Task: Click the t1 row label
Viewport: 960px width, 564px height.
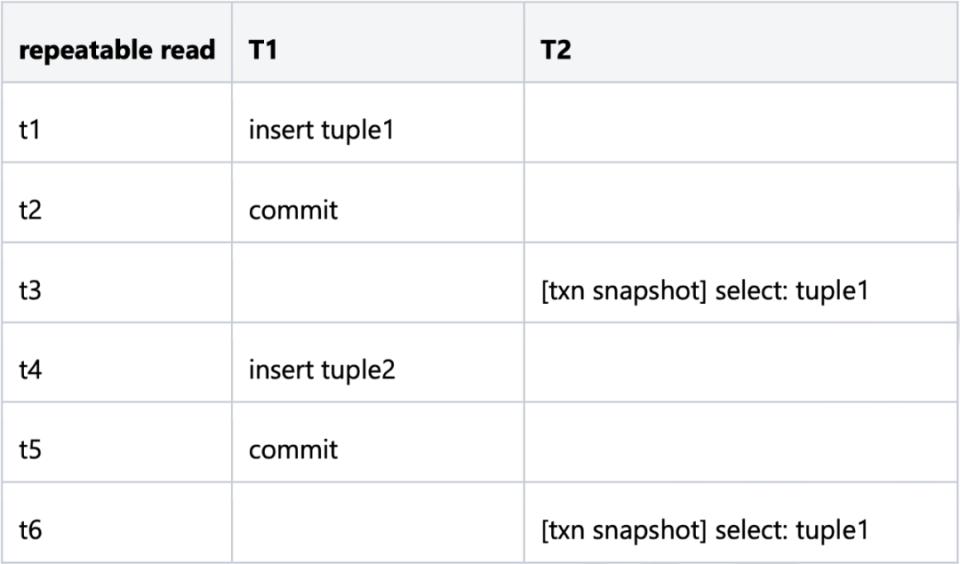Action: click(x=30, y=130)
